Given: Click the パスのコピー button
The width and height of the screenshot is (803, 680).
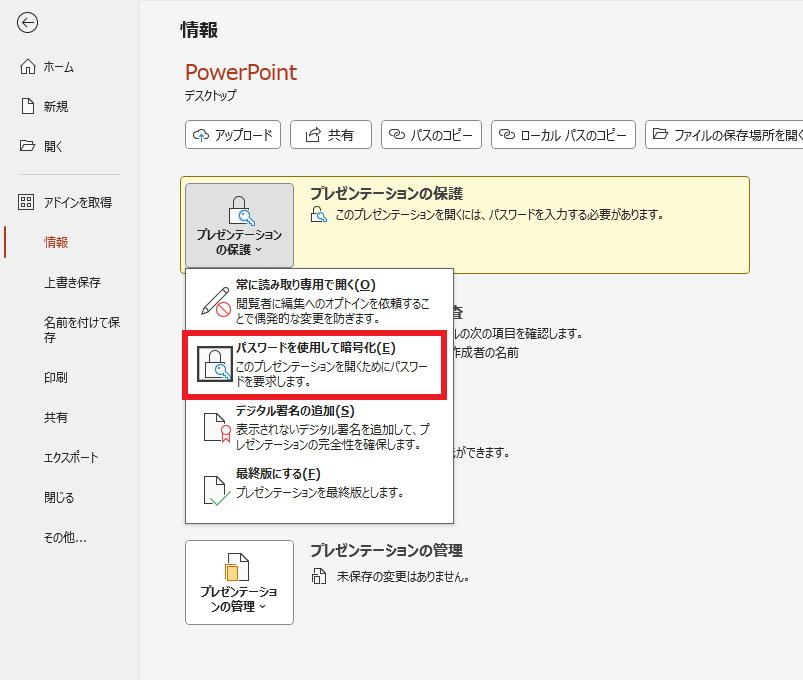Looking at the screenshot, I should [431, 135].
